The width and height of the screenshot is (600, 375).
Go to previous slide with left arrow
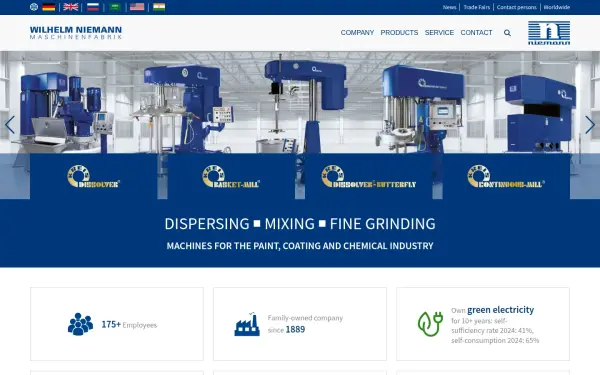pos(10,125)
